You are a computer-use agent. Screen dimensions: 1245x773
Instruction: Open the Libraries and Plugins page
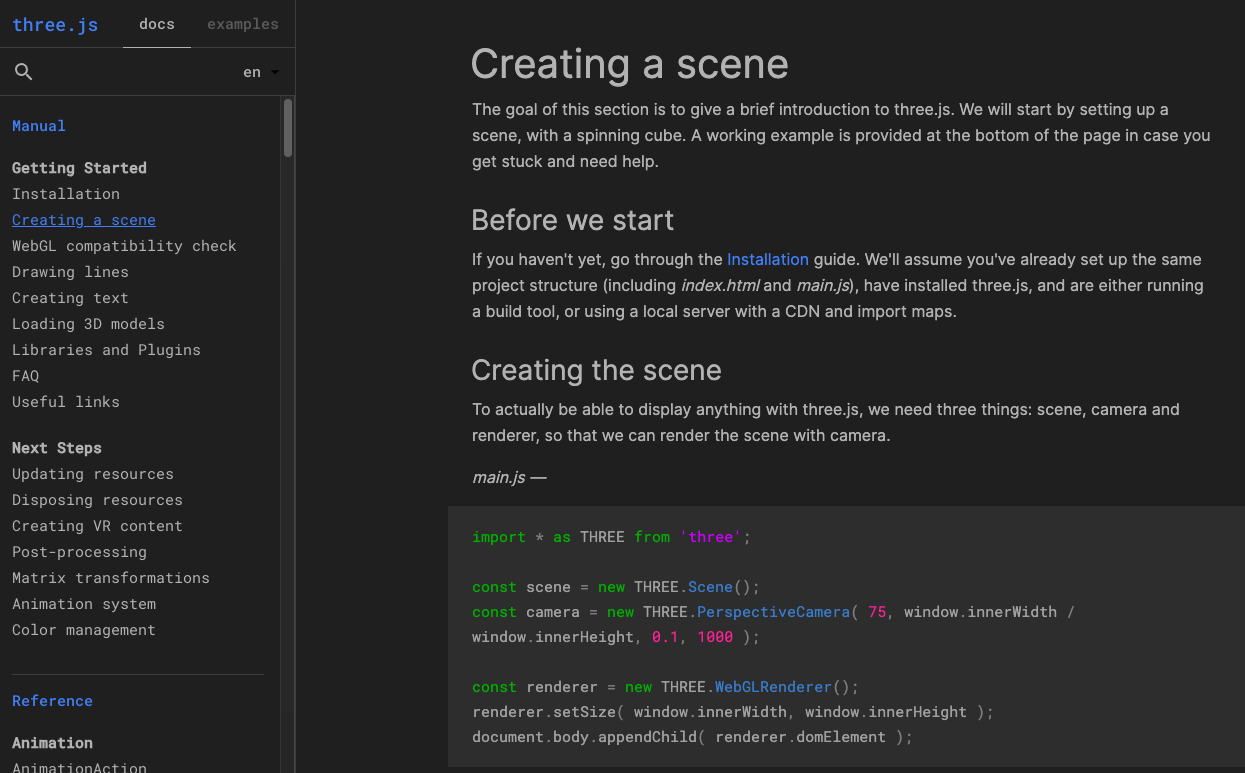[106, 349]
